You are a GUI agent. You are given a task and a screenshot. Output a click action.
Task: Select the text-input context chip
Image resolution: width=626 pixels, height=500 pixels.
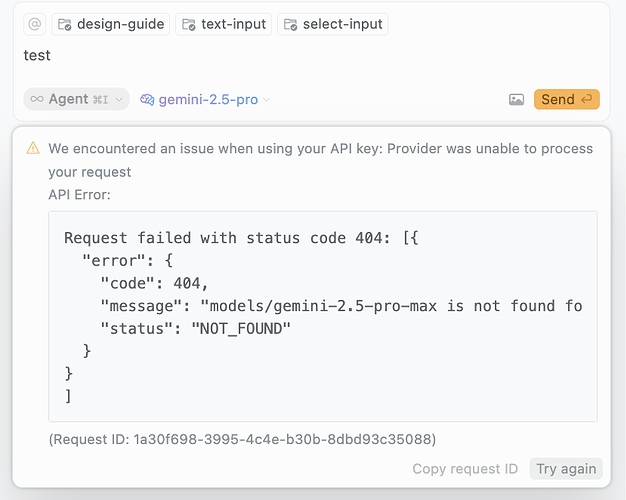tap(223, 24)
